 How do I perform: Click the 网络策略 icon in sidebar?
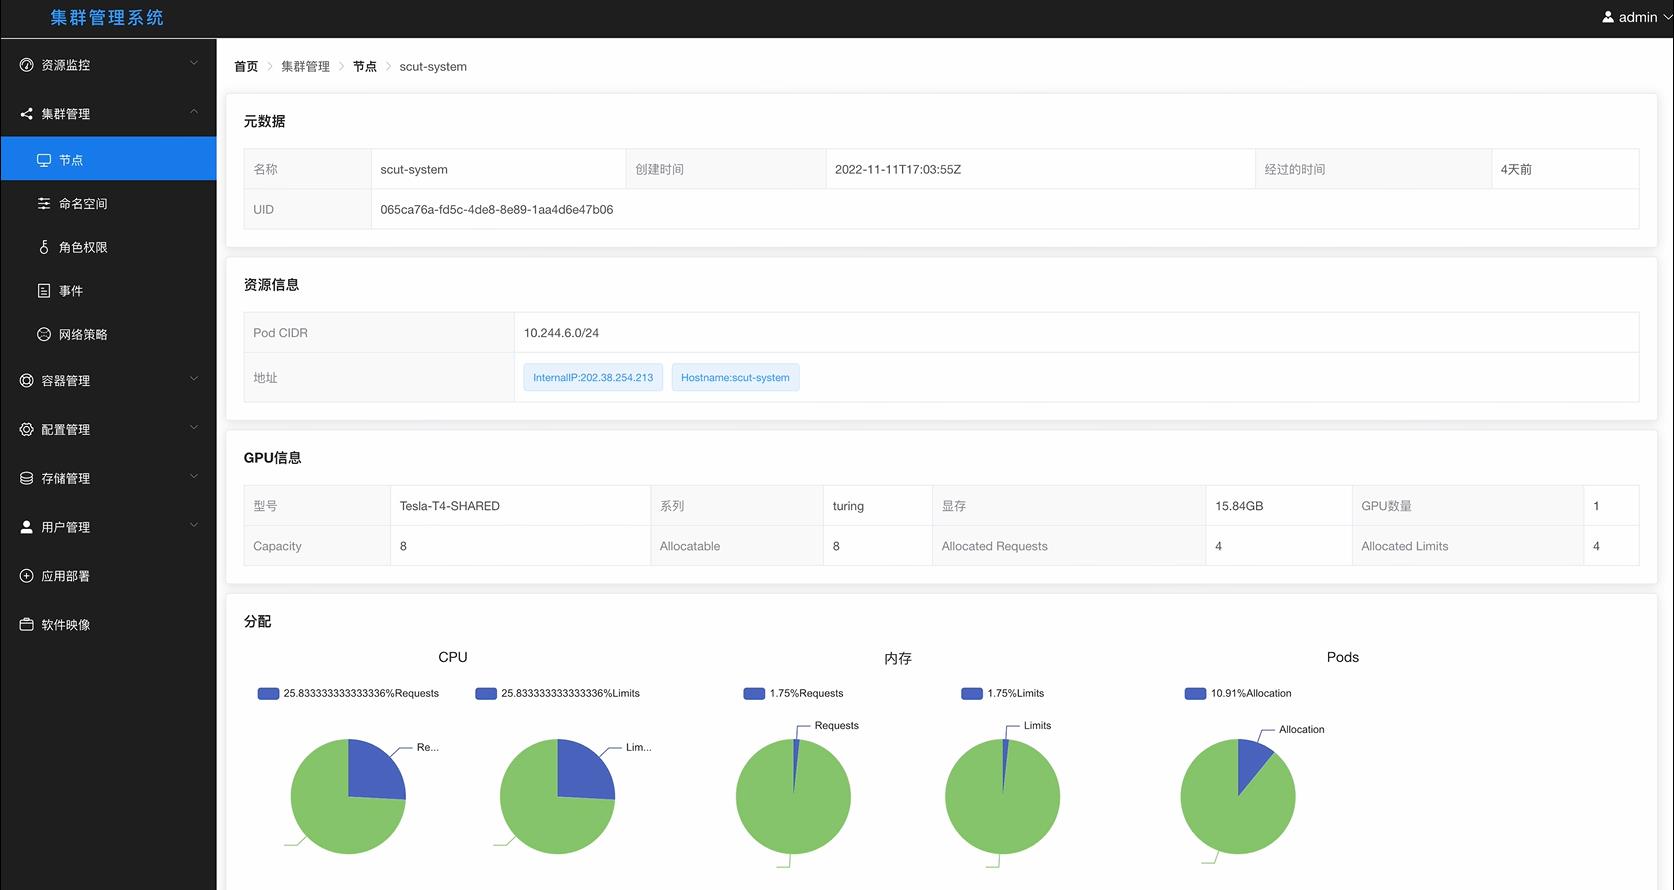point(44,335)
